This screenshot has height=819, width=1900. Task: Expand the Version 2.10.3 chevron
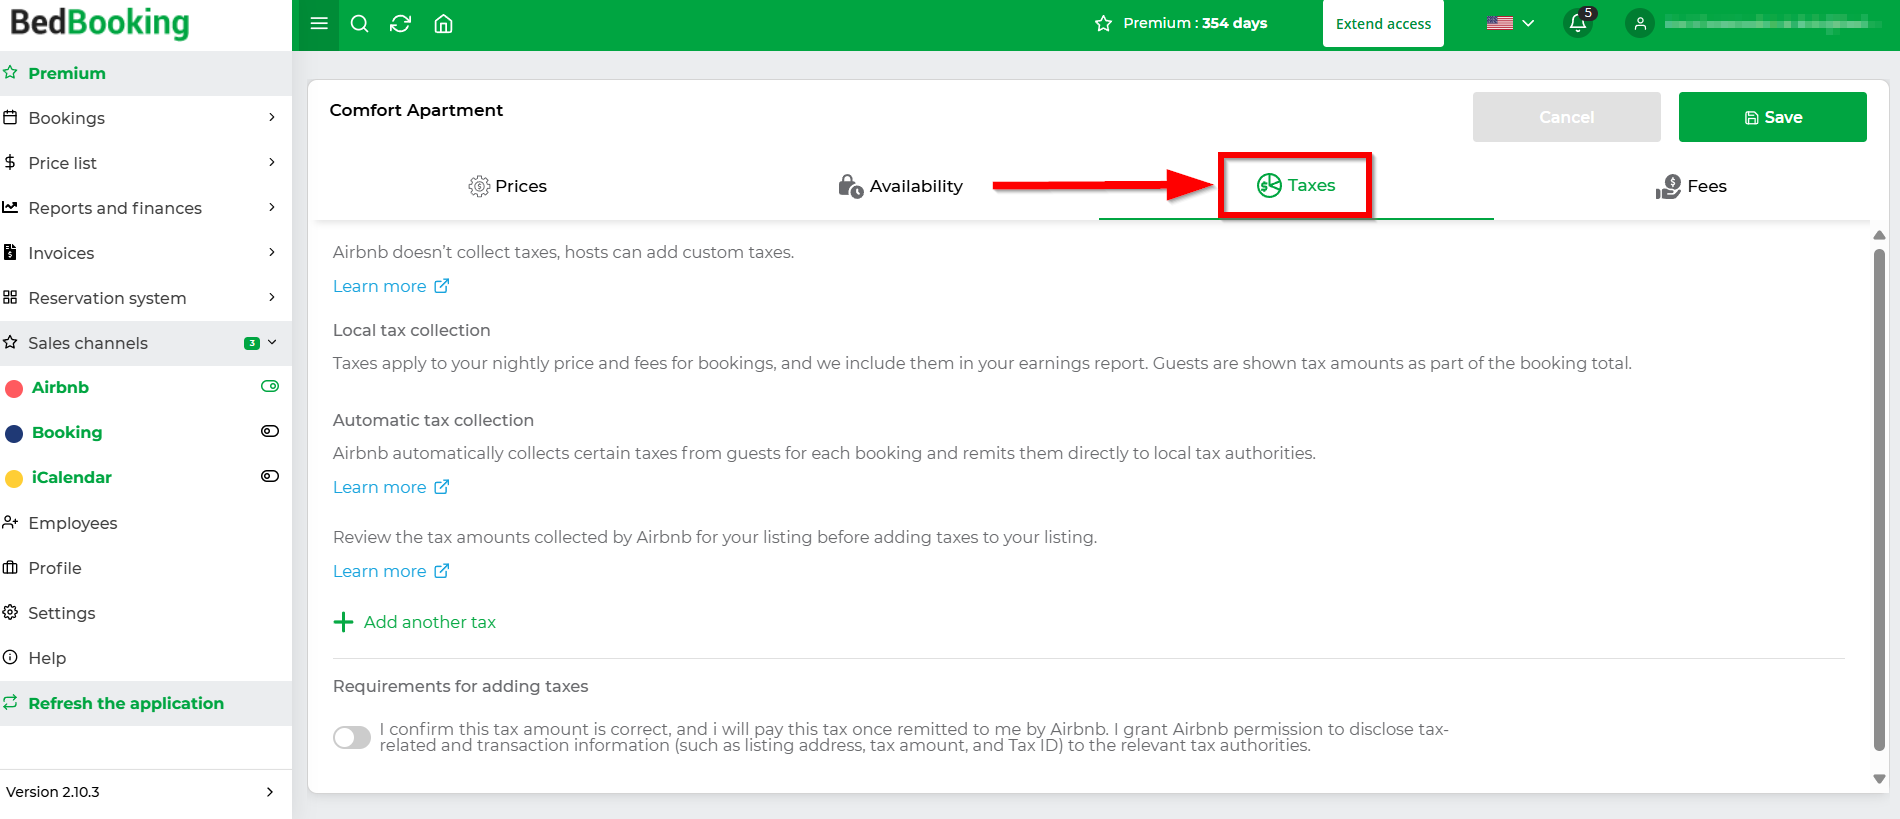coord(270,792)
